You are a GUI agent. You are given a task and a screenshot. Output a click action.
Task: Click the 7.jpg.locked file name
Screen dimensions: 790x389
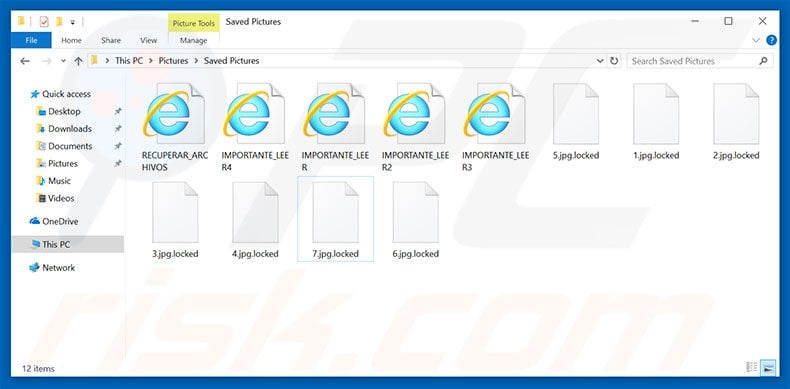pyautogui.click(x=336, y=253)
